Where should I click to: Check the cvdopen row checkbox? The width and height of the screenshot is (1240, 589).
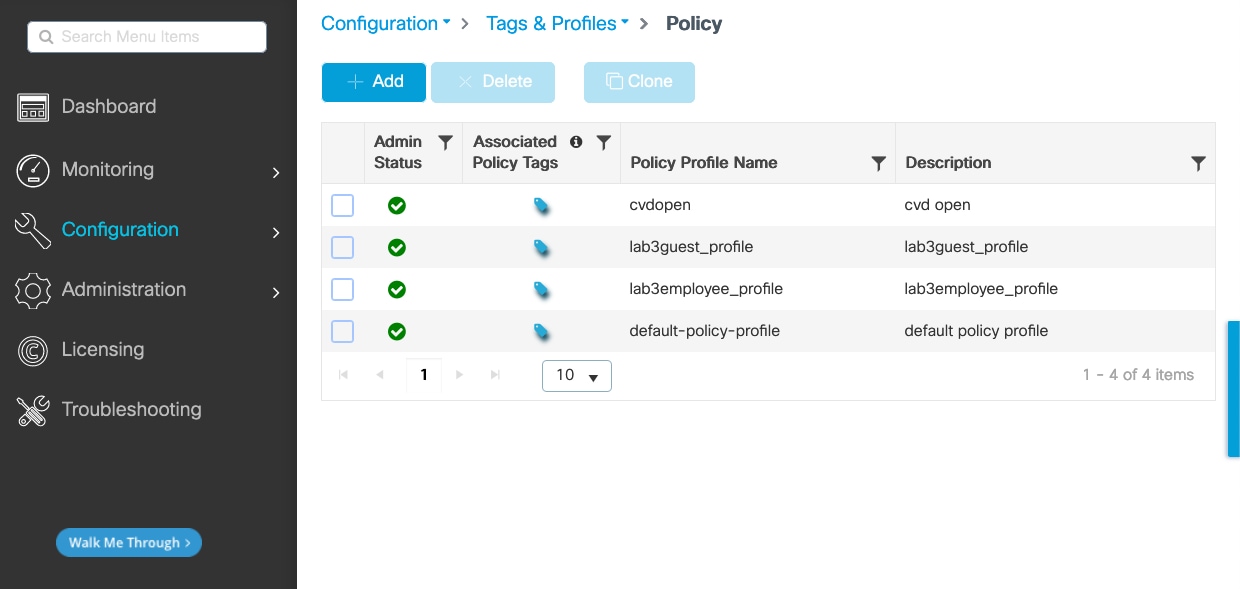(342, 206)
